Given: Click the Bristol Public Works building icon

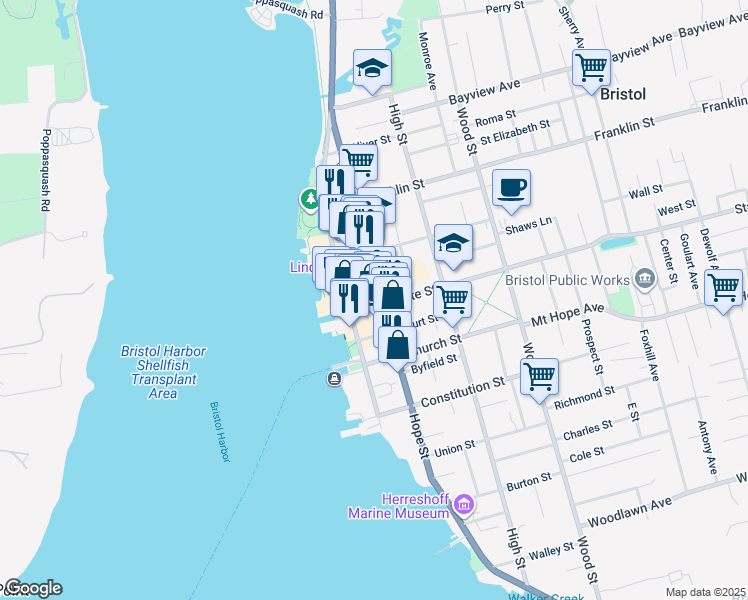Looking at the screenshot, I should click(644, 279).
